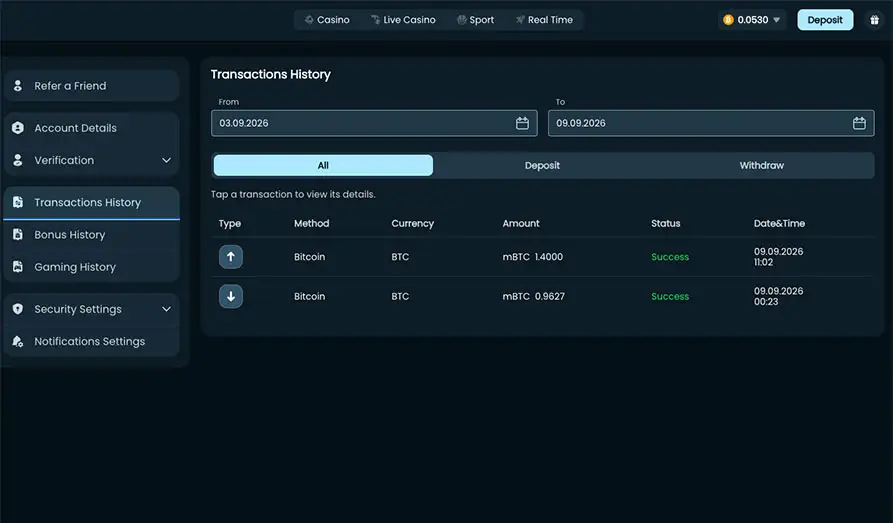Click the Bitcoin method in the 00:23 row
893x523 pixels.
point(309,296)
